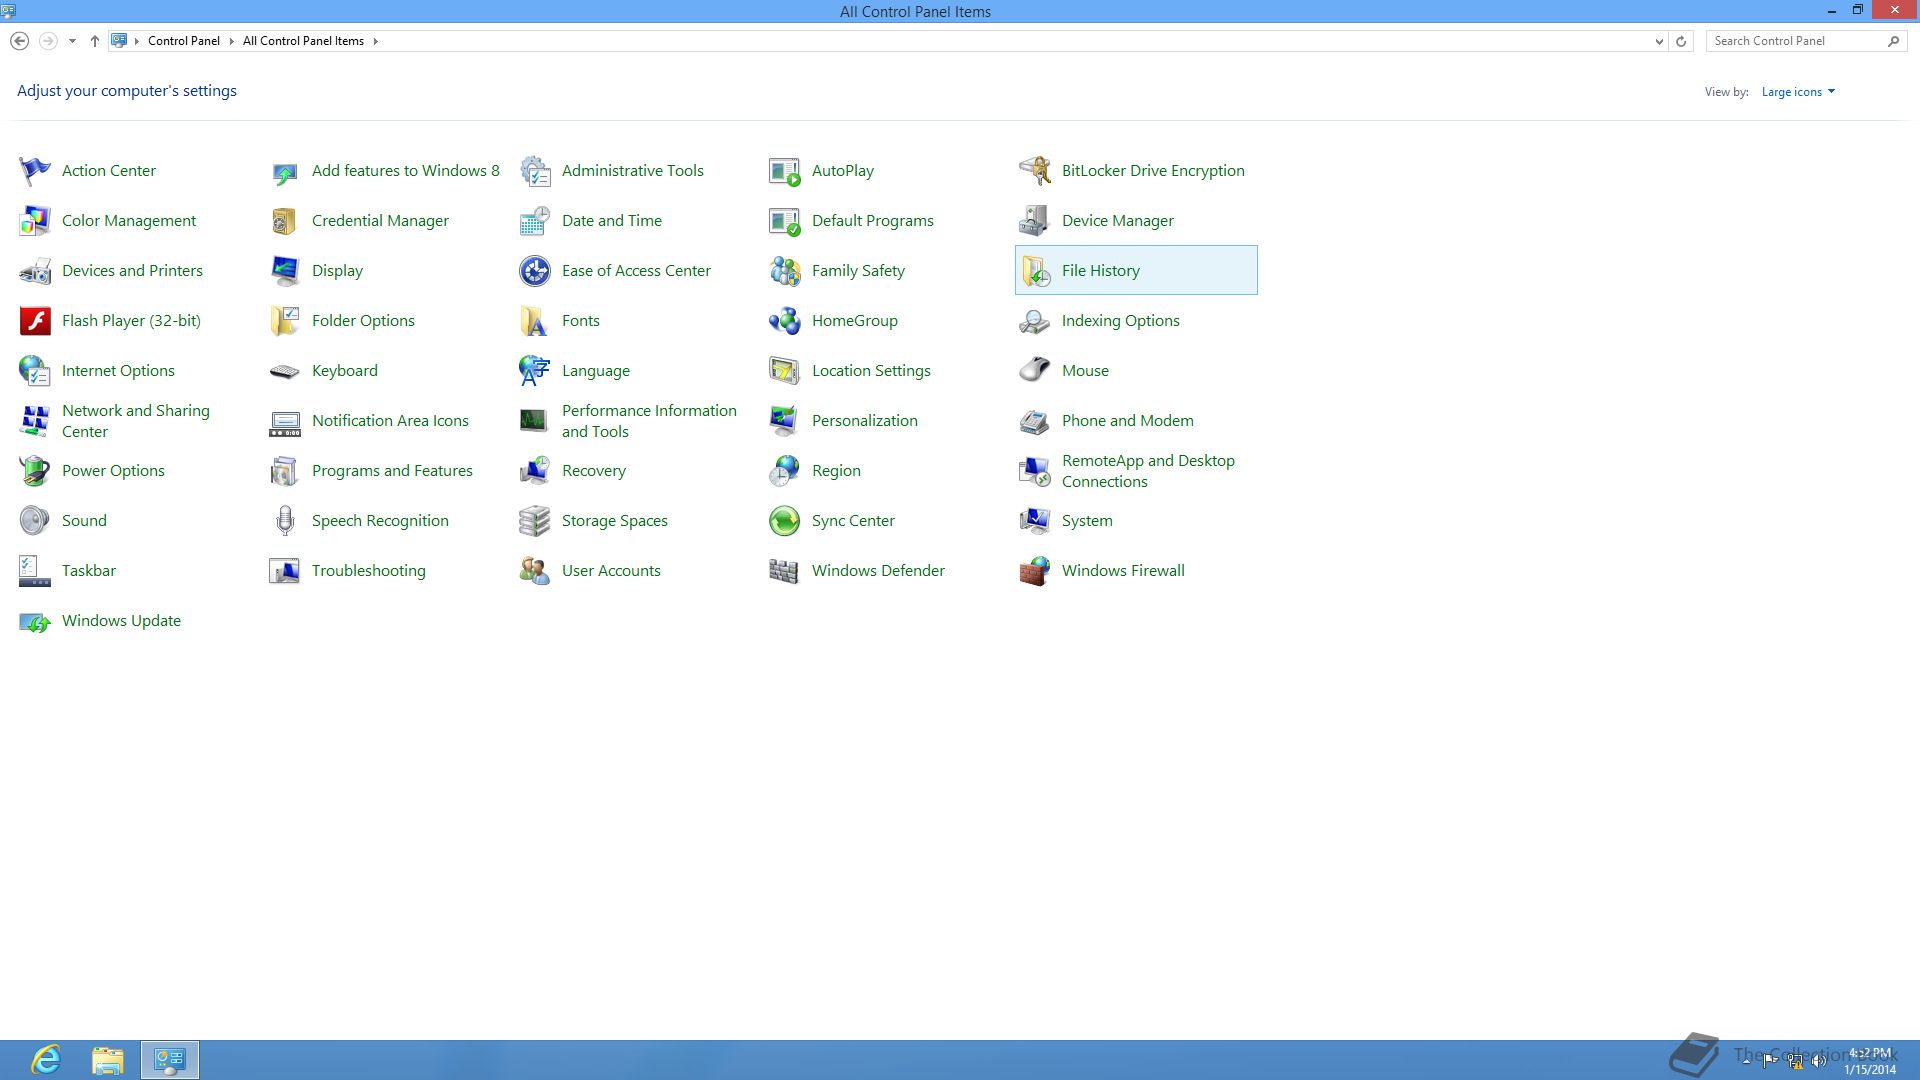
Task: Click the Add features to Windows 8 icon
Action: click(285, 171)
